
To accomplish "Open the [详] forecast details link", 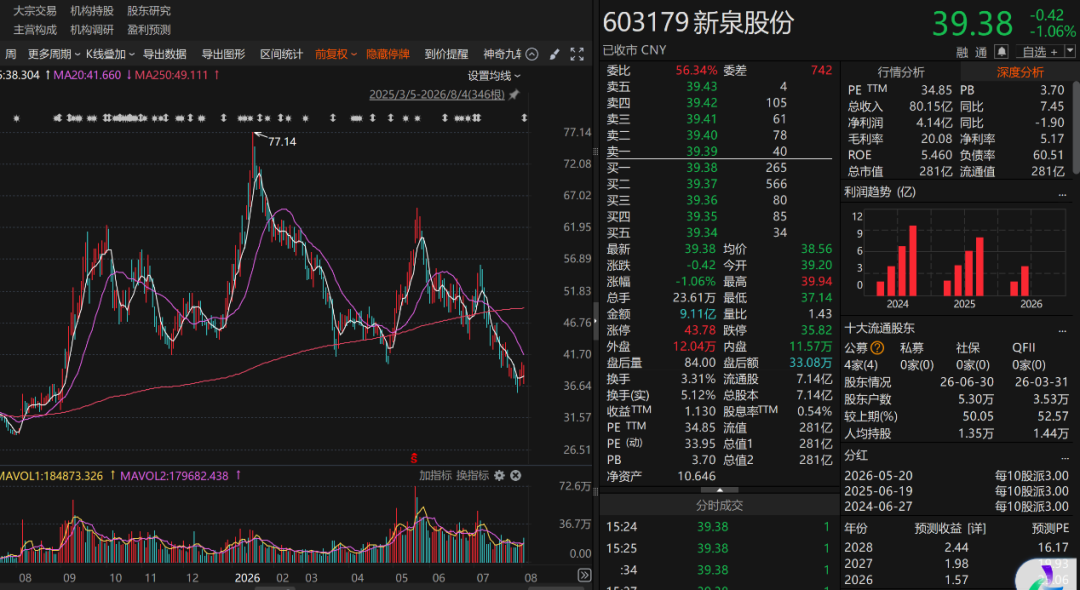I will tap(975, 528).
